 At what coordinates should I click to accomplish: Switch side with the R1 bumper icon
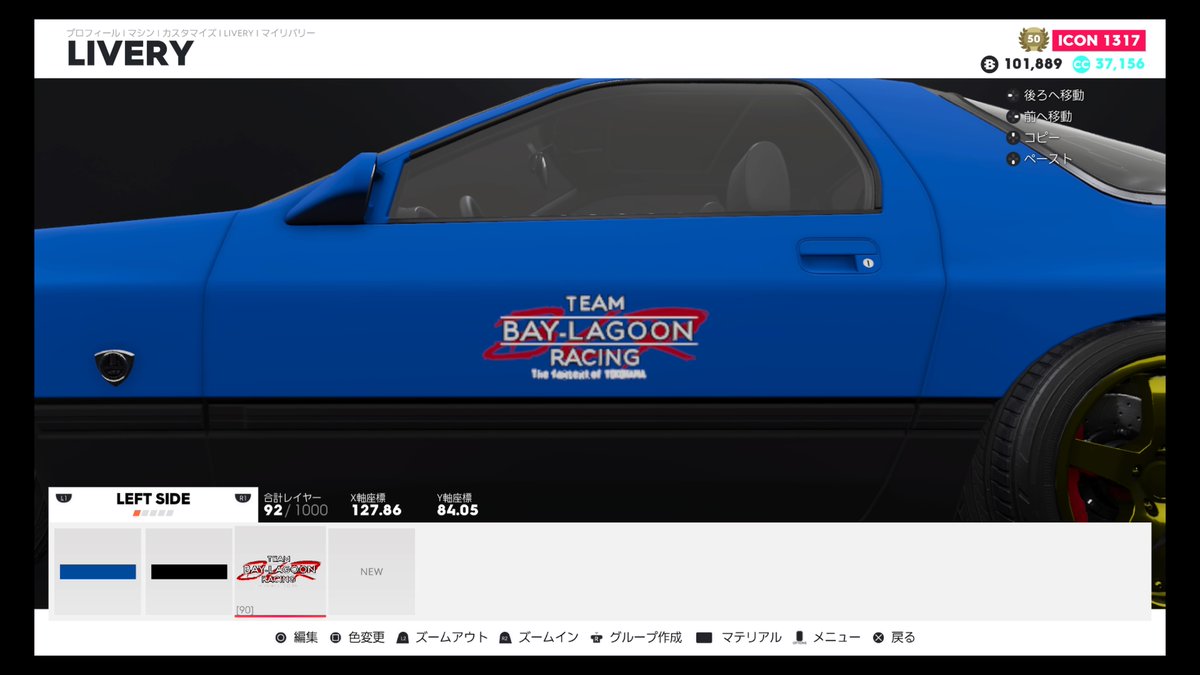242,498
